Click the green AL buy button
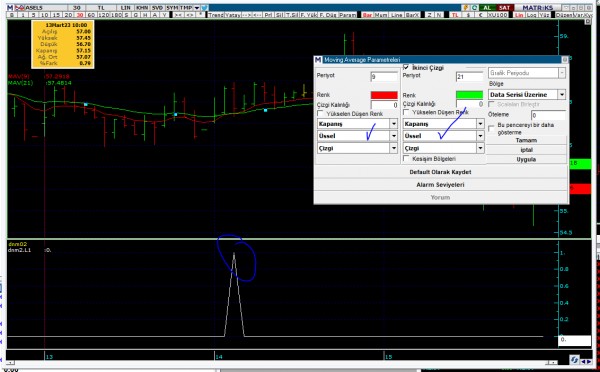 pos(487,8)
